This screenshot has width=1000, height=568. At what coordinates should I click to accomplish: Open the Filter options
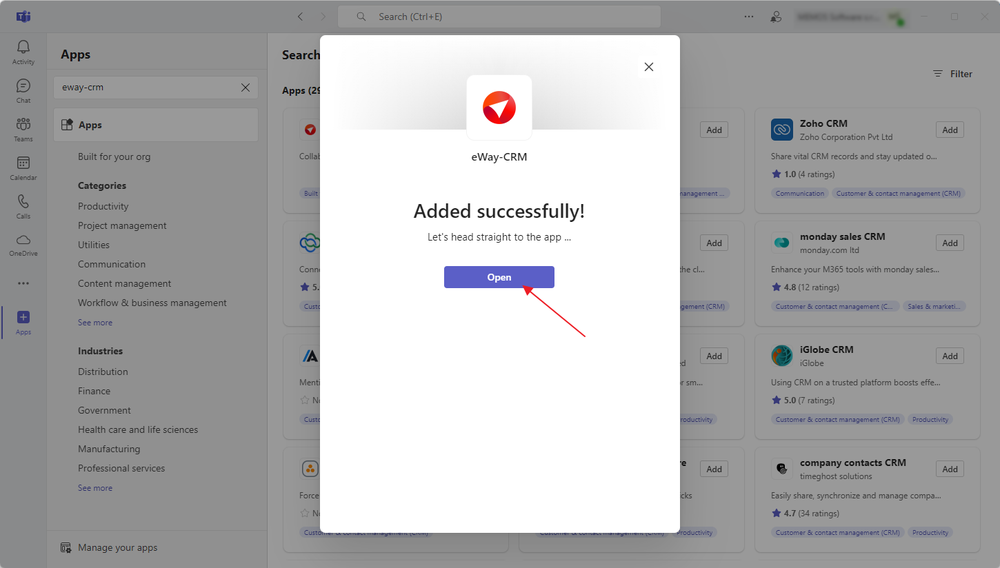(x=952, y=74)
